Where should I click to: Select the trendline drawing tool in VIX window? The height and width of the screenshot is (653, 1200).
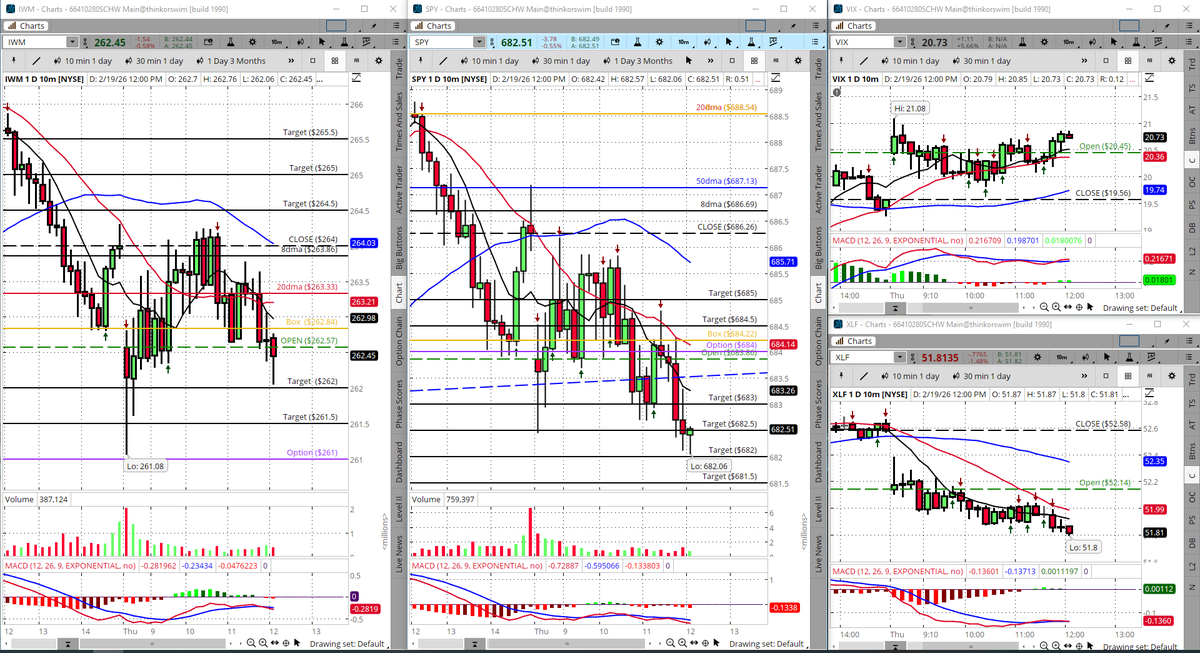point(864,61)
